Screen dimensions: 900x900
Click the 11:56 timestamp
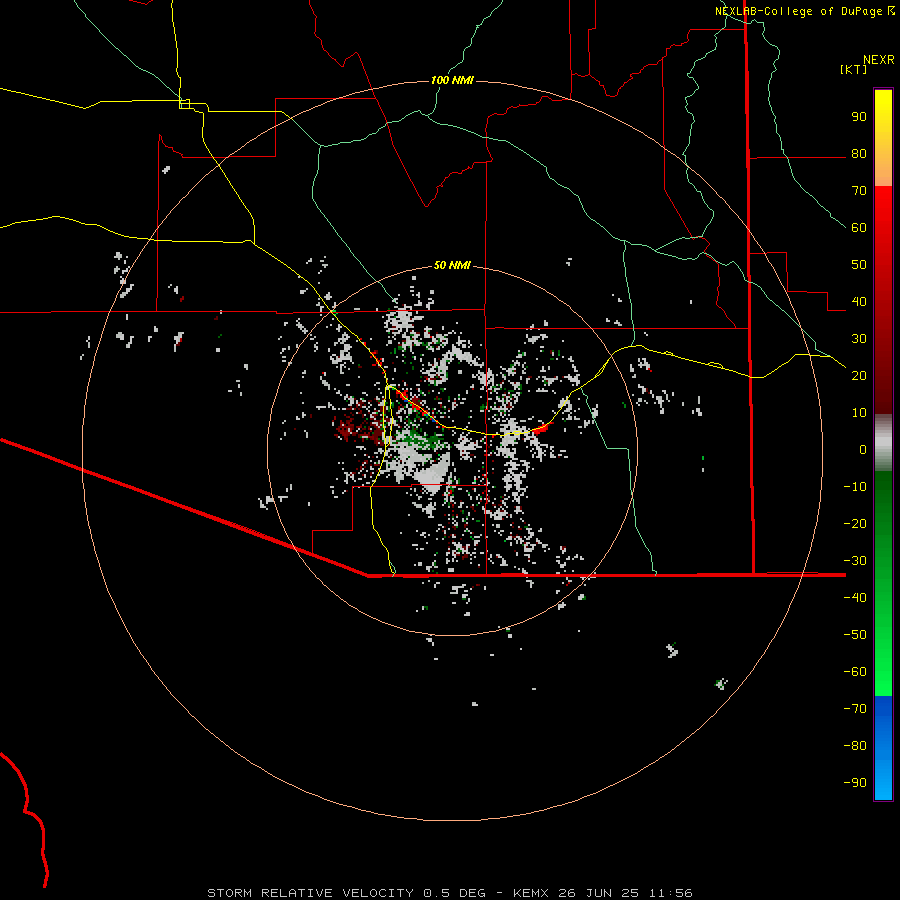[670, 893]
